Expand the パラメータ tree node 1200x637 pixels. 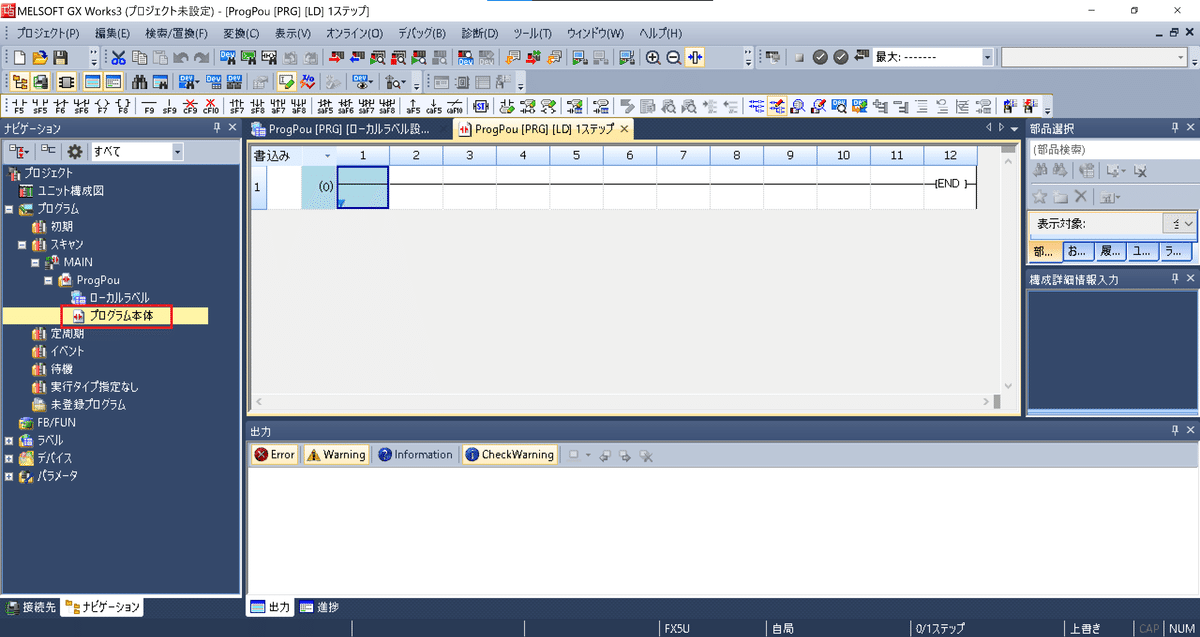9,476
